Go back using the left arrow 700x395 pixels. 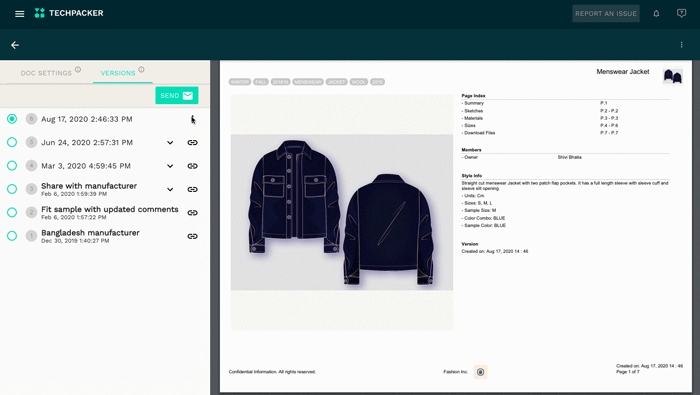pos(15,45)
